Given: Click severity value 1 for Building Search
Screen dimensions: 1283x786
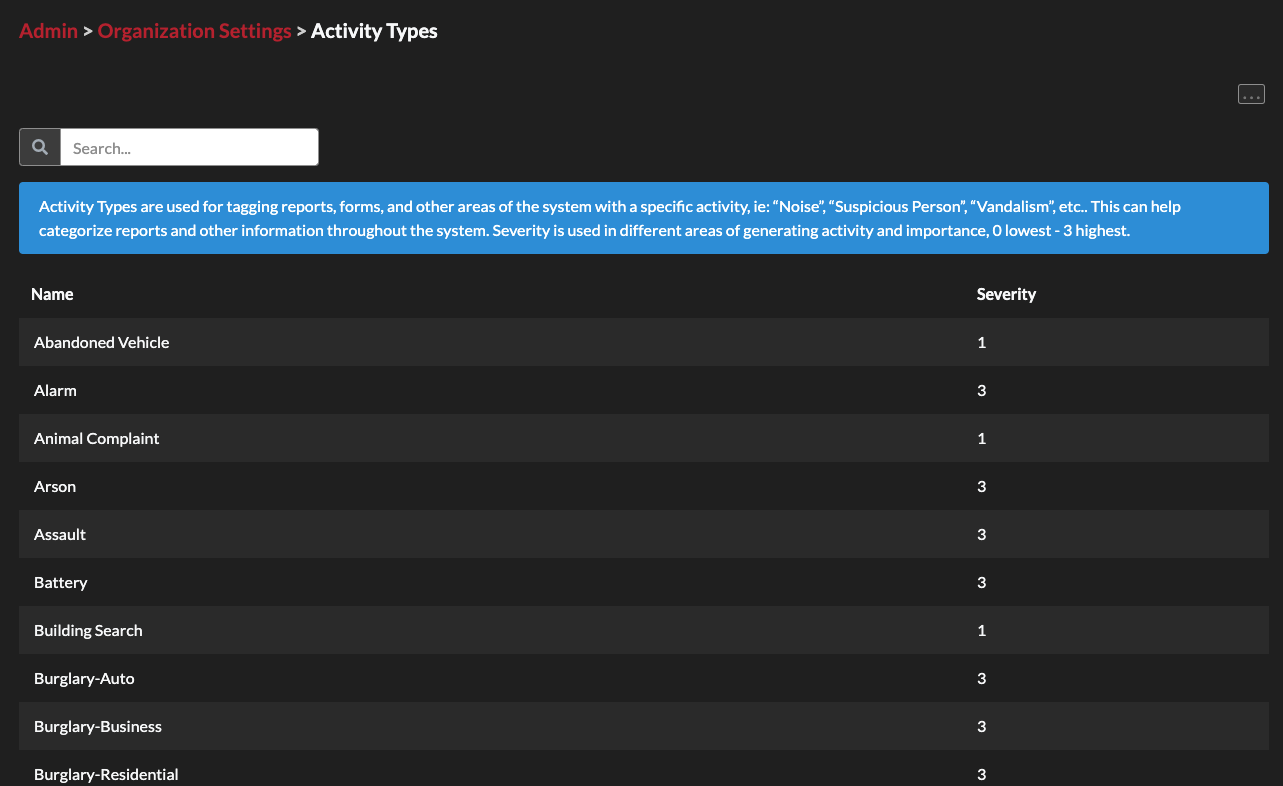Looking at the screenshot, I should coord(982,630).
